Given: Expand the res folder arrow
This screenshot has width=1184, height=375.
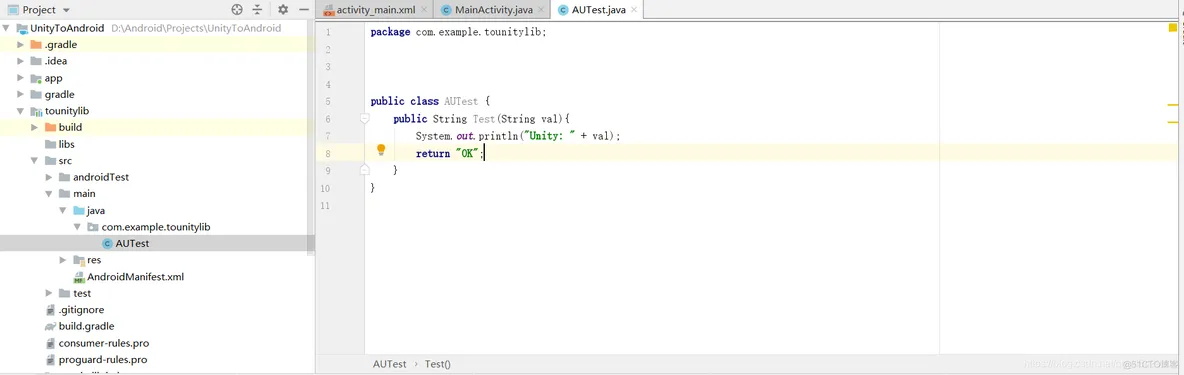Looking at the screenshot, I should (63, 260).
